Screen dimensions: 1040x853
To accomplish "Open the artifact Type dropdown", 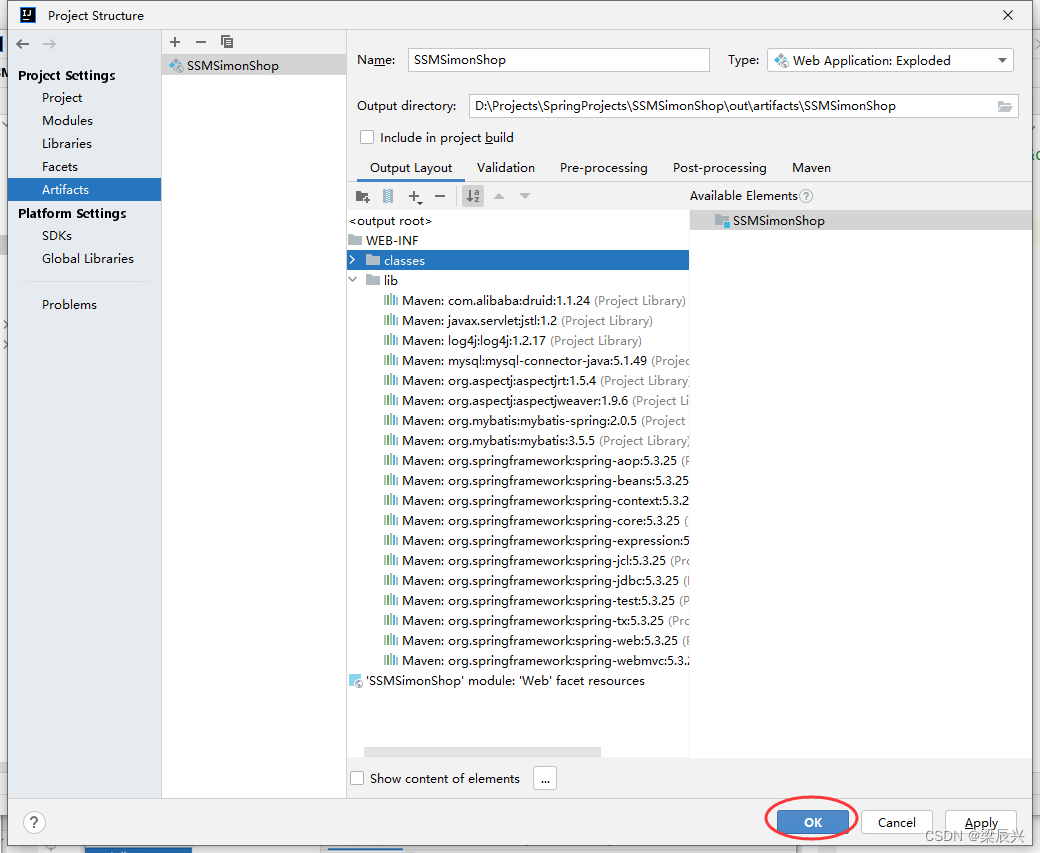I will click(890, 60).
